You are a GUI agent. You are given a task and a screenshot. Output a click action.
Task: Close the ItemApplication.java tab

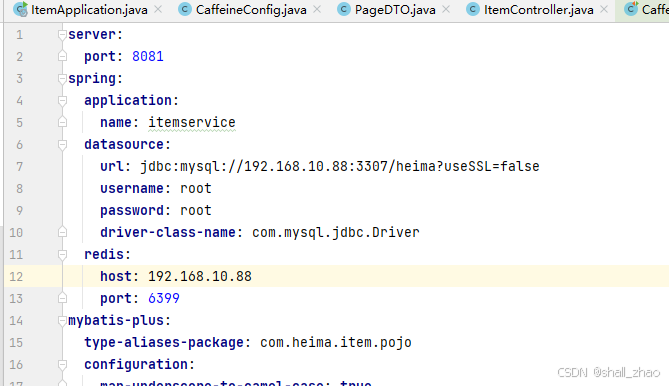coord(158,9)
